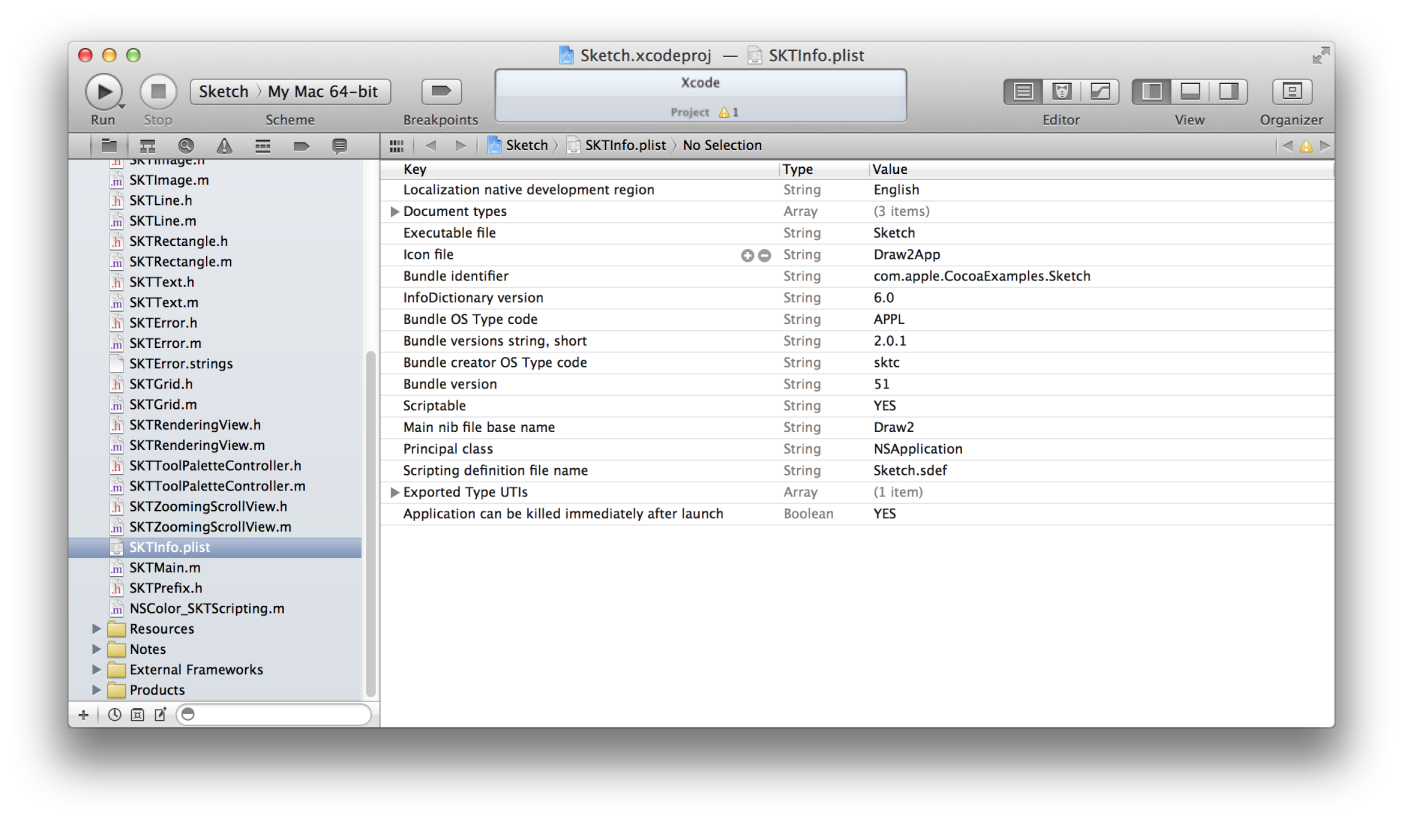Open the Organizer window
The width and height of the screenshot is (1403, 822).
tap(1291, 92)
